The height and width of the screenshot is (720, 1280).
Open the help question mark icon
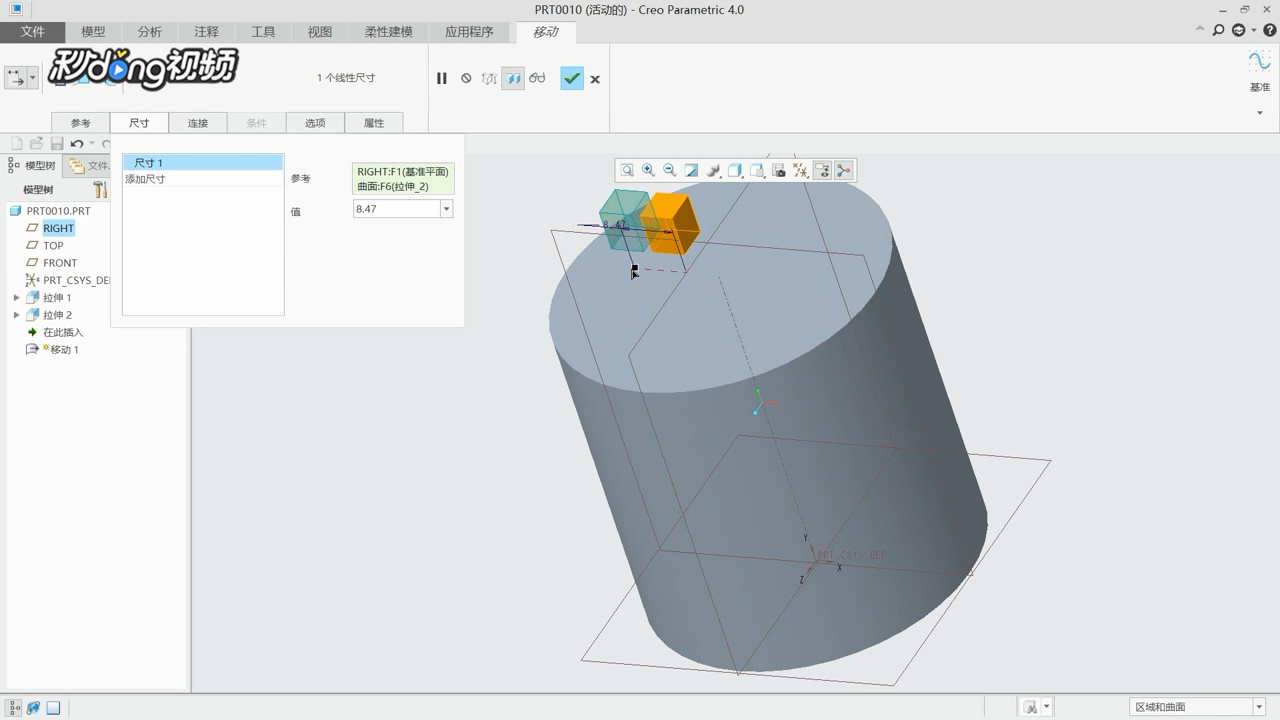click(1269, 31)
